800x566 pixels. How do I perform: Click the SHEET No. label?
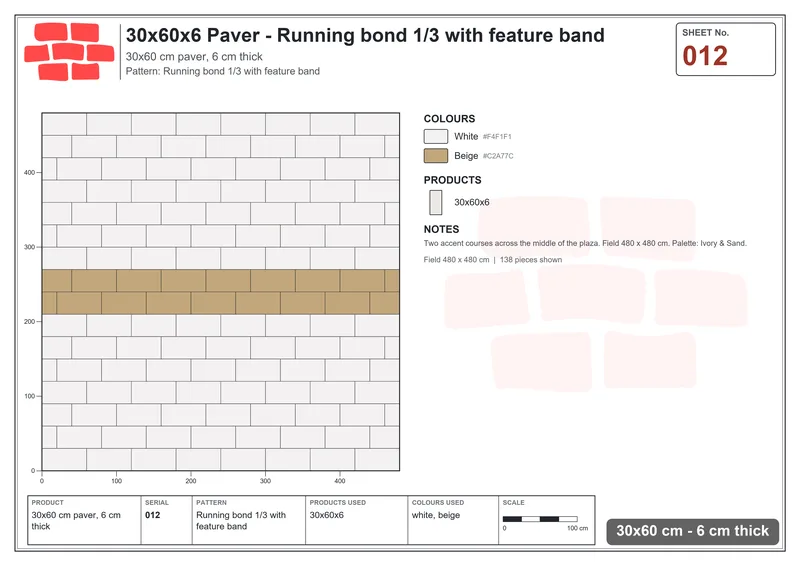pos(706,33)
